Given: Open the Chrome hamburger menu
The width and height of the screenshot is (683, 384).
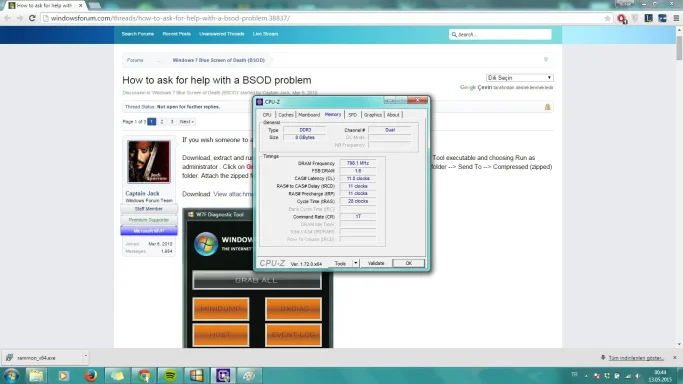Looking at the screenshot, I should 676,18.
